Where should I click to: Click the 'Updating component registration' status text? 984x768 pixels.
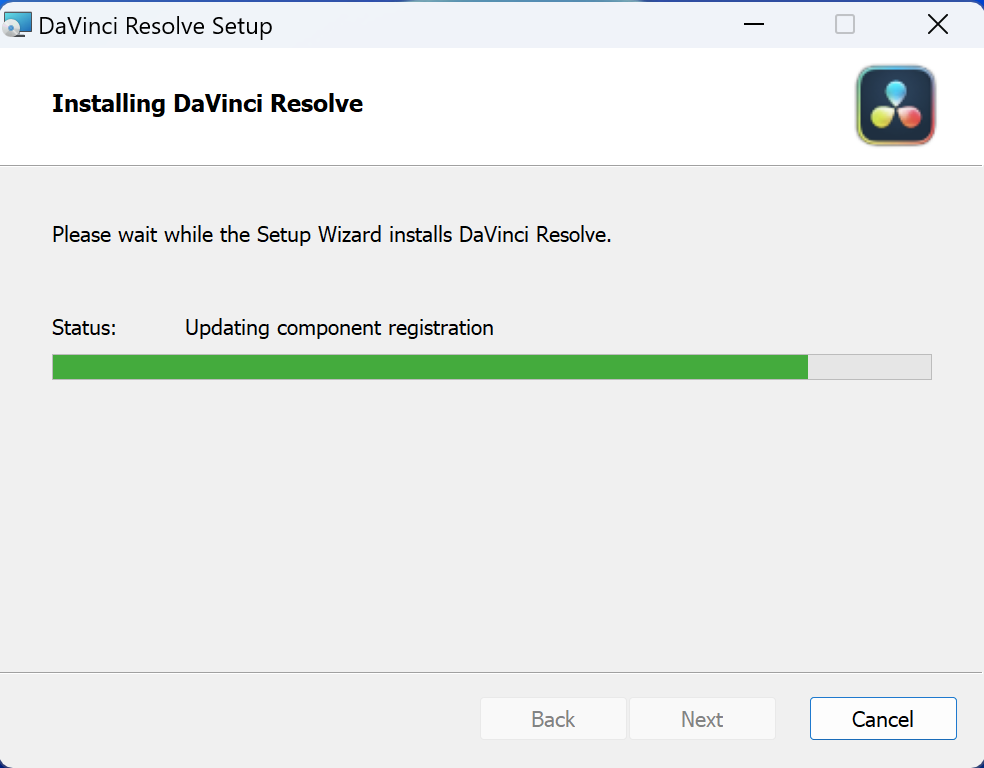tap(339, 328)
